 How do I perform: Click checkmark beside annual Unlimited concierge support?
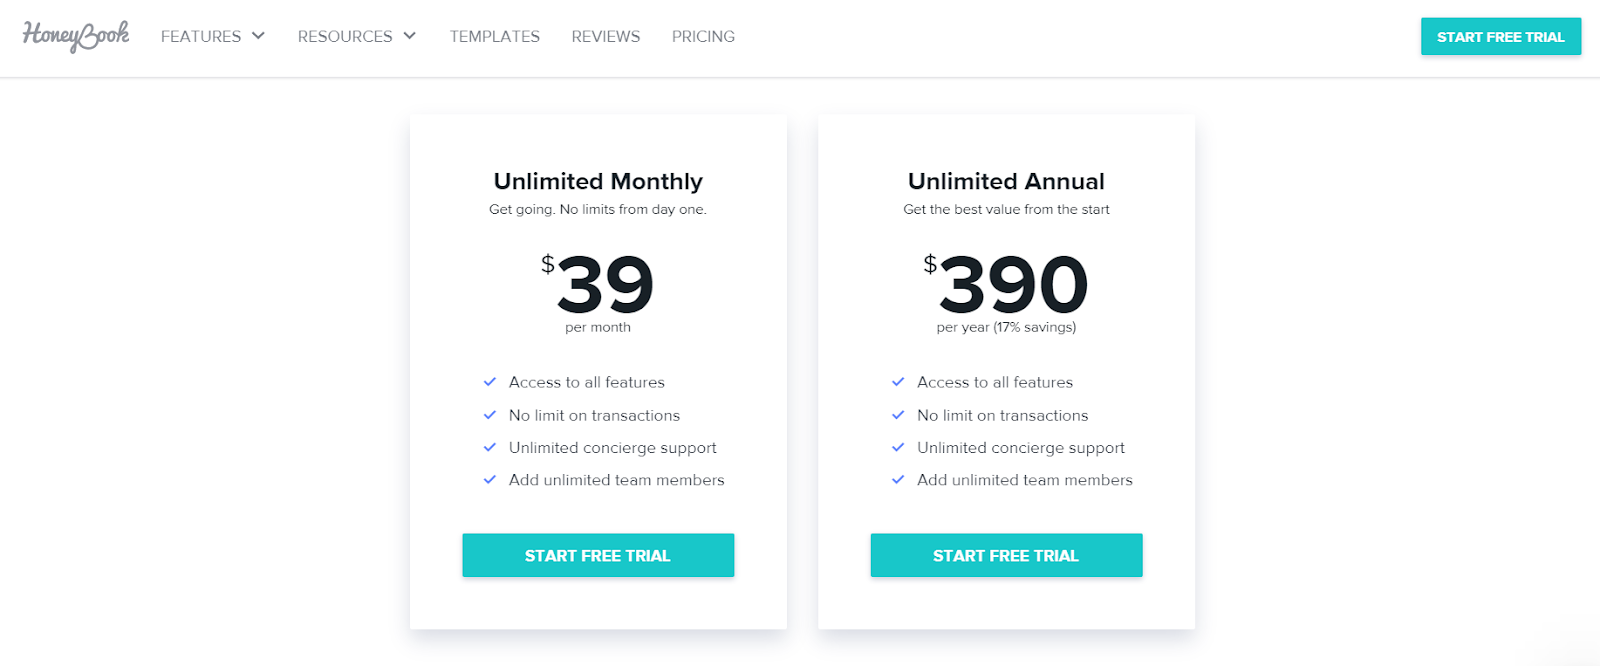click(x=898, y=448)
